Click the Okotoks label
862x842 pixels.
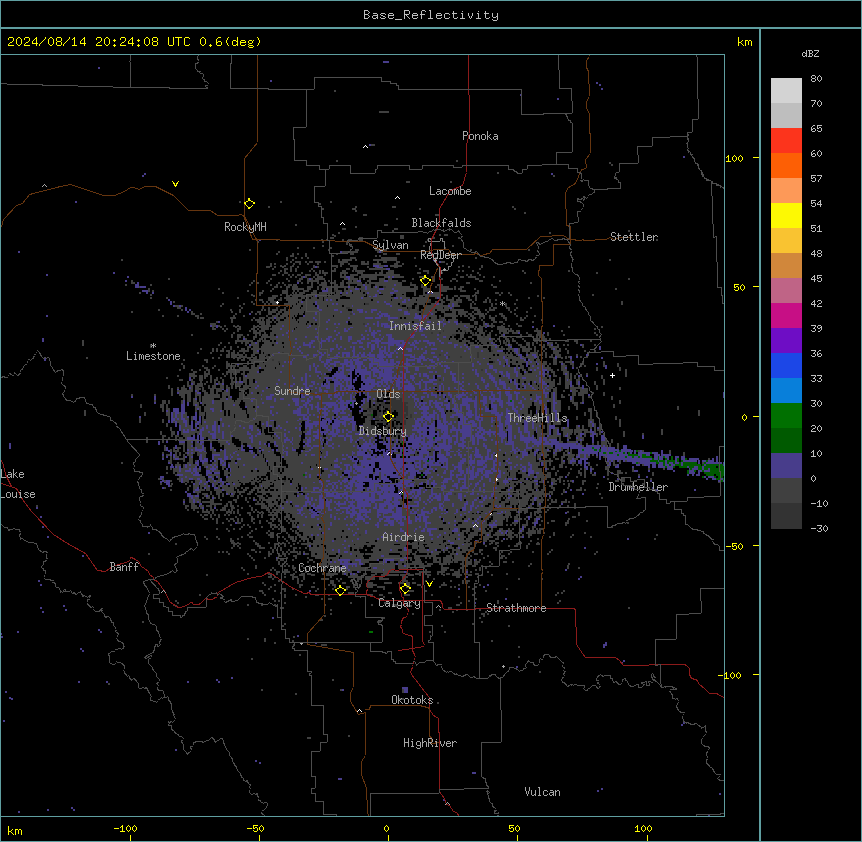click(x=412, y=700)
